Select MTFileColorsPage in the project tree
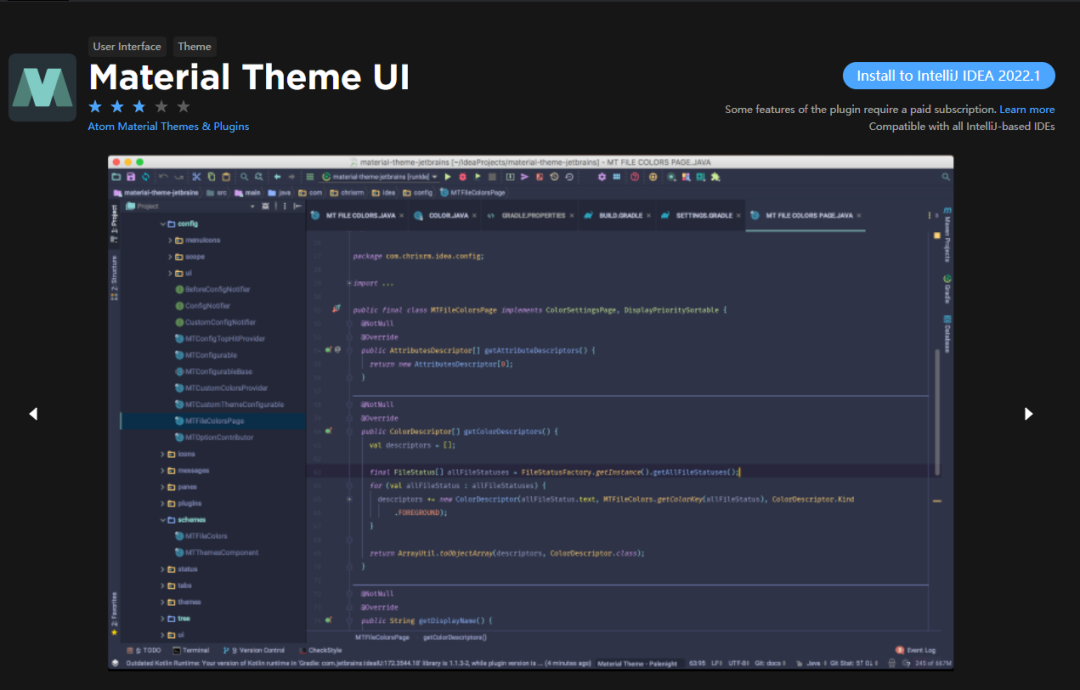This screenshot has height=690, width=1080. [214, 421]
